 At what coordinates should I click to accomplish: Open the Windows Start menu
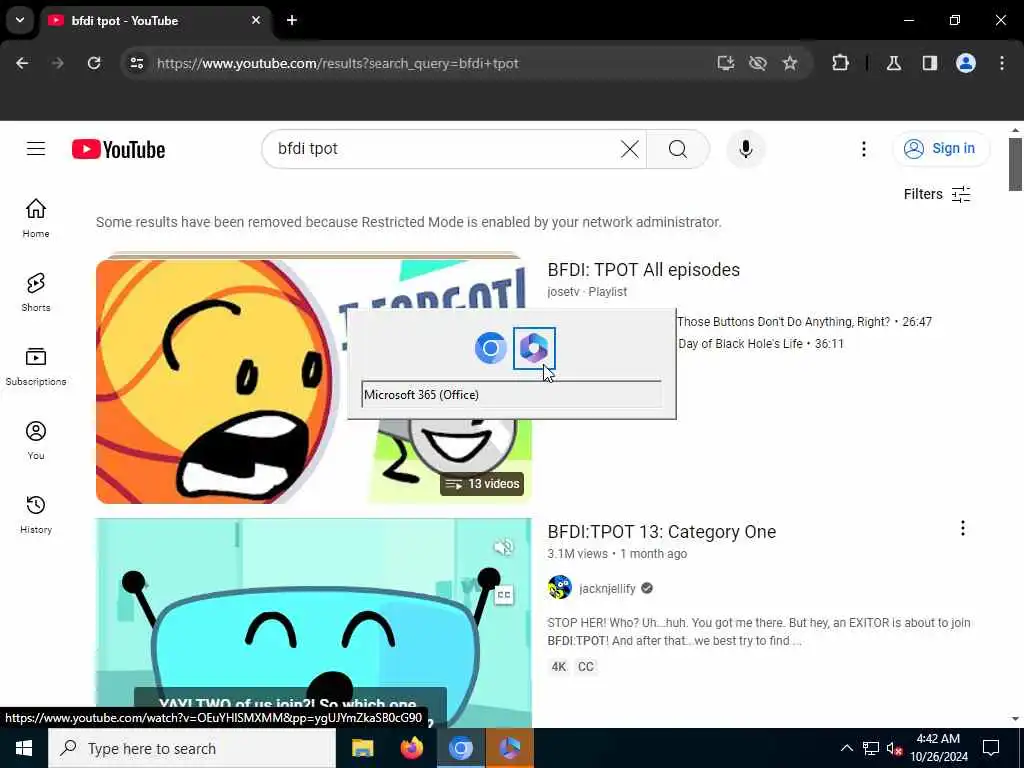[x=24, y=748]
